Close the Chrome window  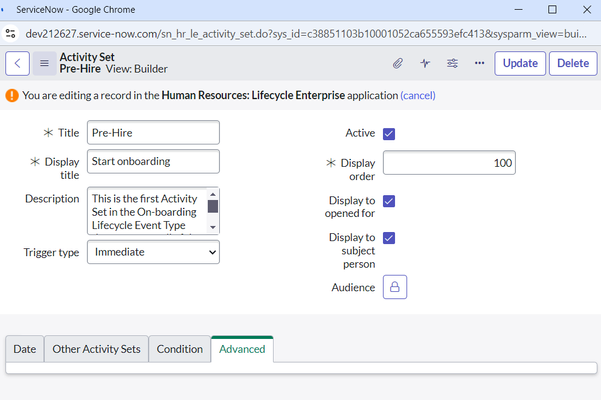point(586,10)
